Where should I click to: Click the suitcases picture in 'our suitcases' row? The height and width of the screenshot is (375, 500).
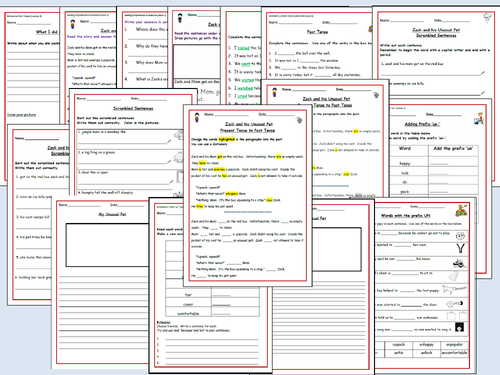click(456, 315)
